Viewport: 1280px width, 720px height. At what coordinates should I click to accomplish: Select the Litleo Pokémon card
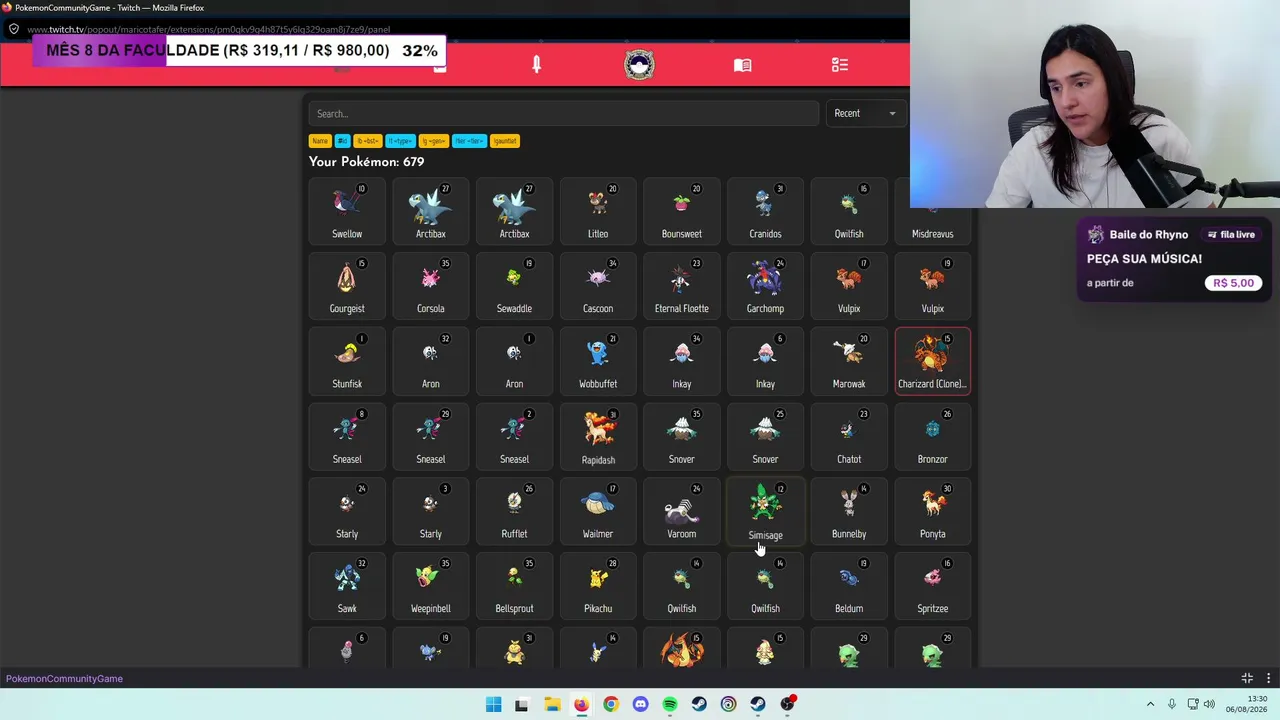click(598, 212)
